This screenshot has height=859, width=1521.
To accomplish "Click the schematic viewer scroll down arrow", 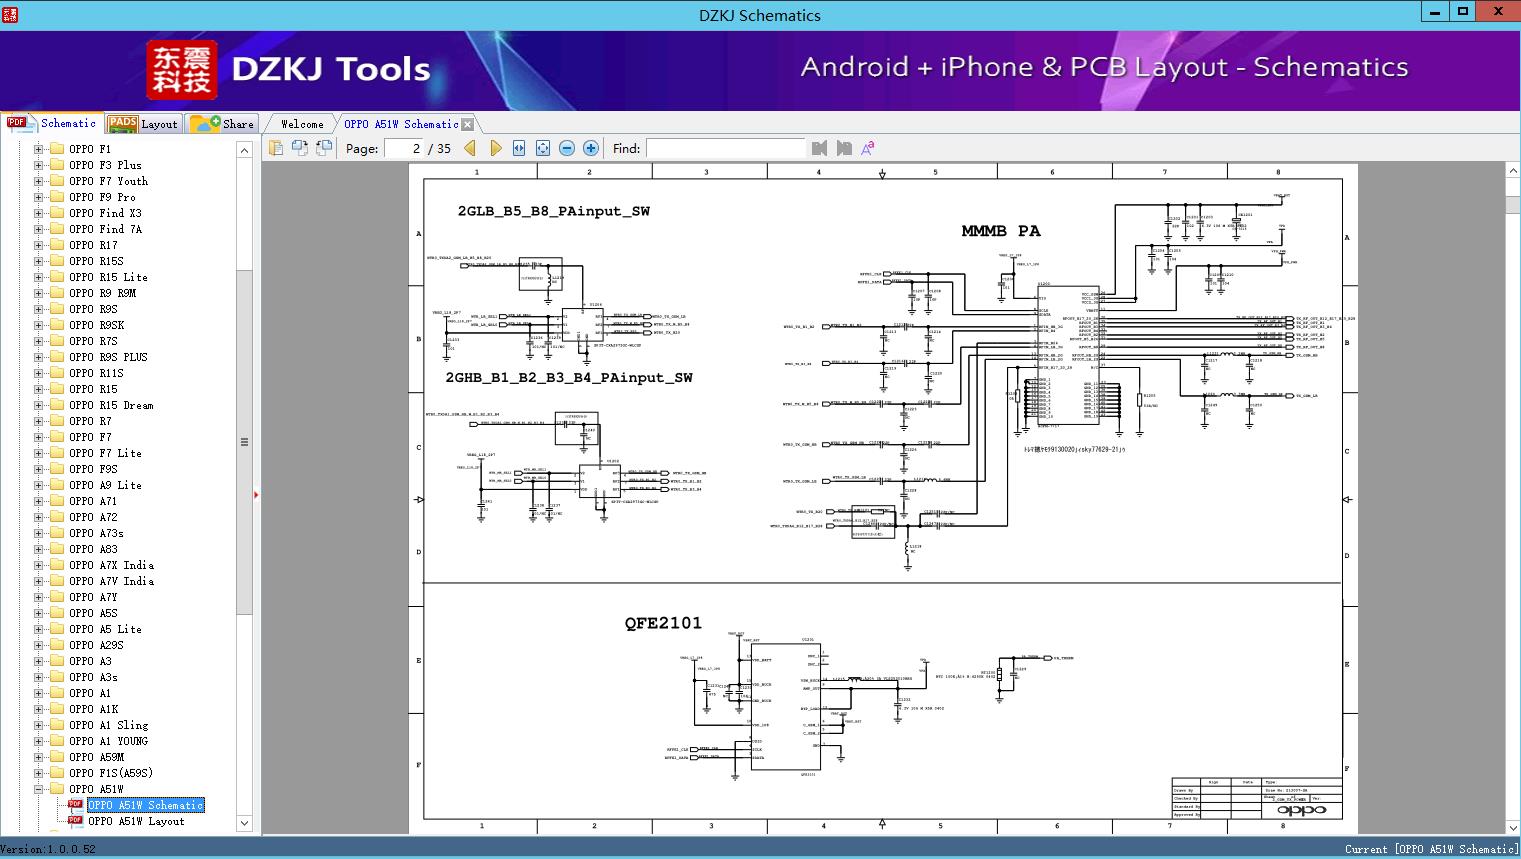I will tap(1513, 827).
